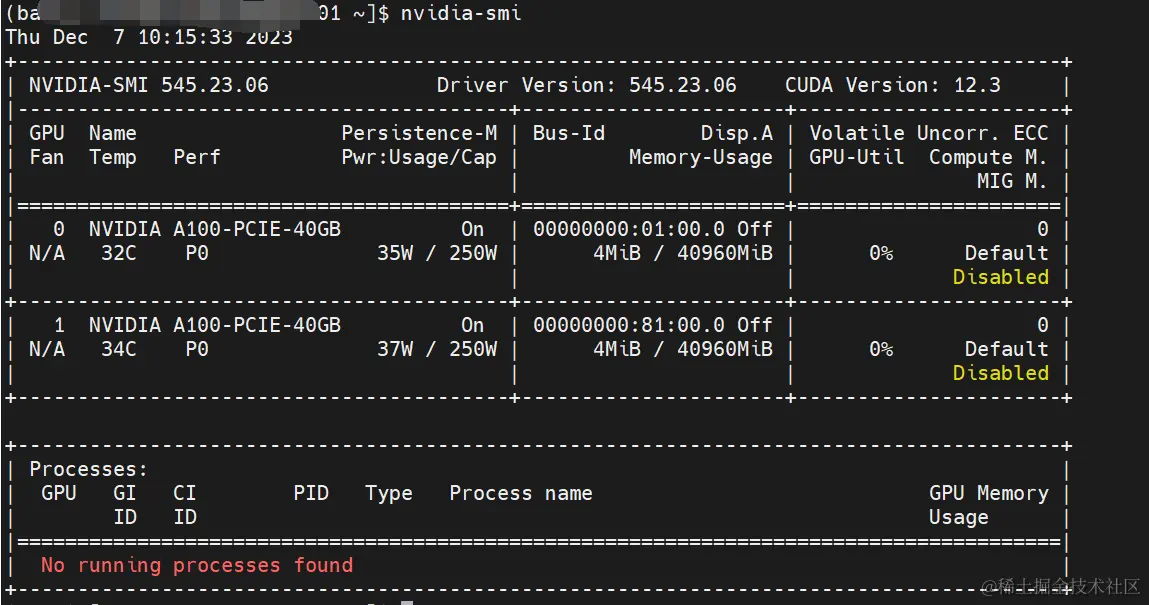Click the "Perf" column header

click(196, 157)
